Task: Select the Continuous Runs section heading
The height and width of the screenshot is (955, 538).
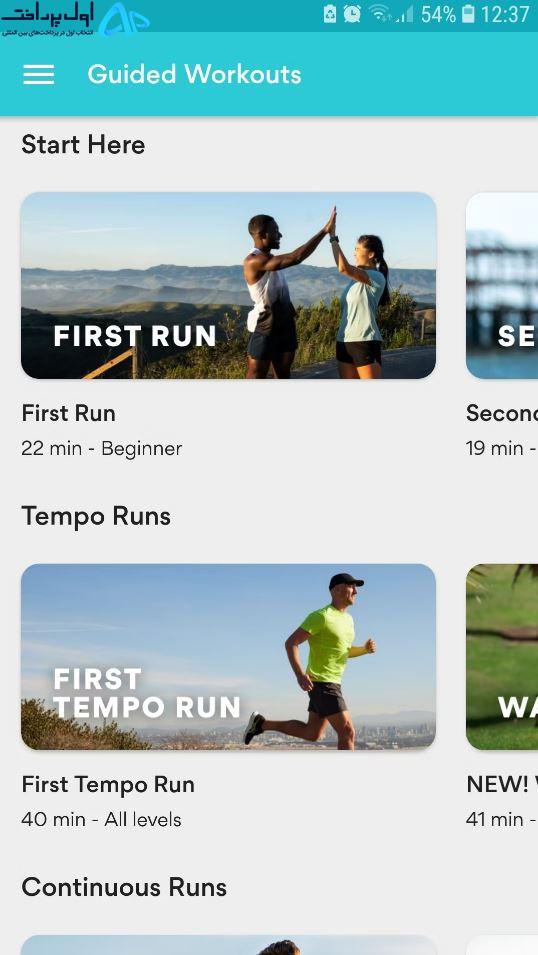Action: tap(124, 887)
